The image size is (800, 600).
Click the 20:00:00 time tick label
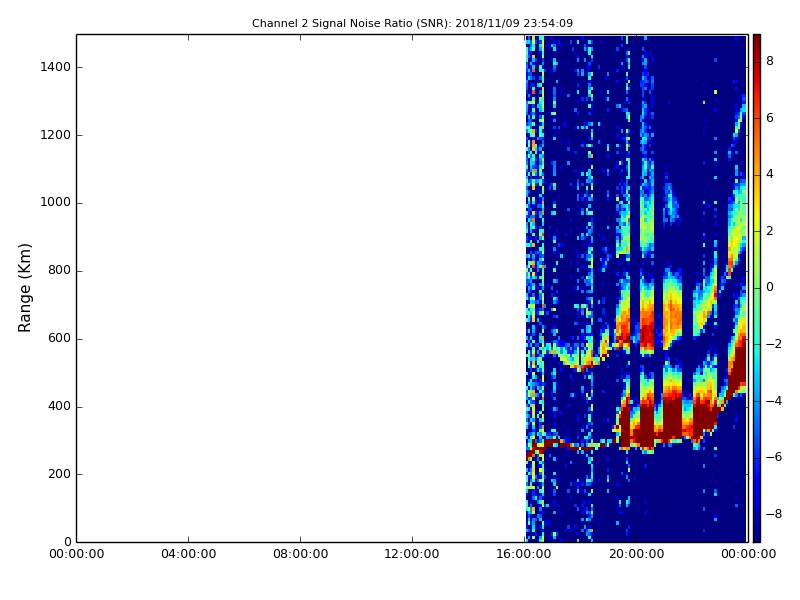(636, 554)
